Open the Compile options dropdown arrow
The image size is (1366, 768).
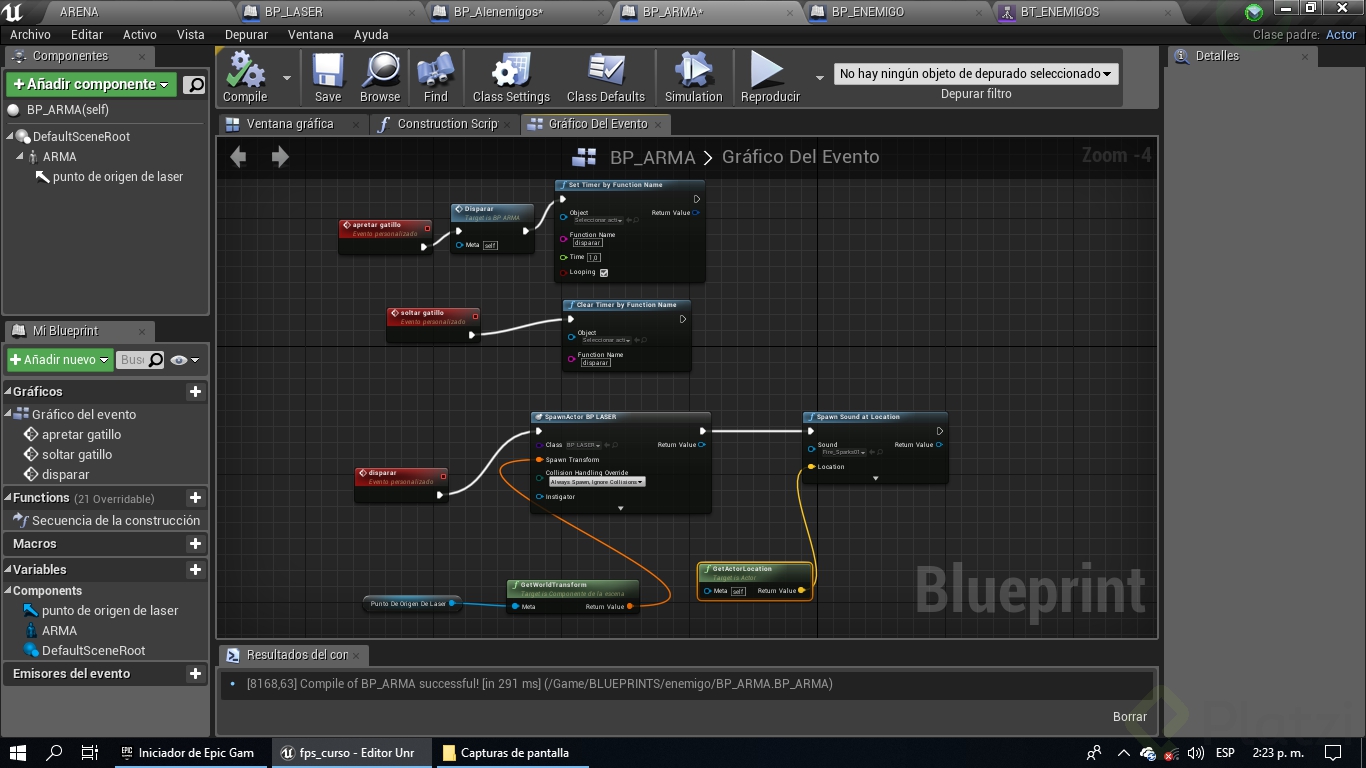[x=287, y=77]
